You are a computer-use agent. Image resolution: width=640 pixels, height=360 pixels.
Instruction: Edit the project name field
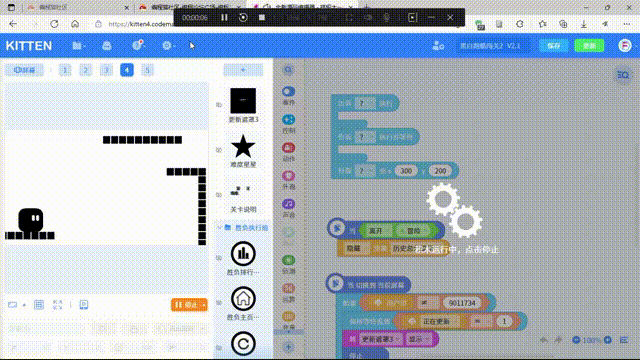coord(493,46)
